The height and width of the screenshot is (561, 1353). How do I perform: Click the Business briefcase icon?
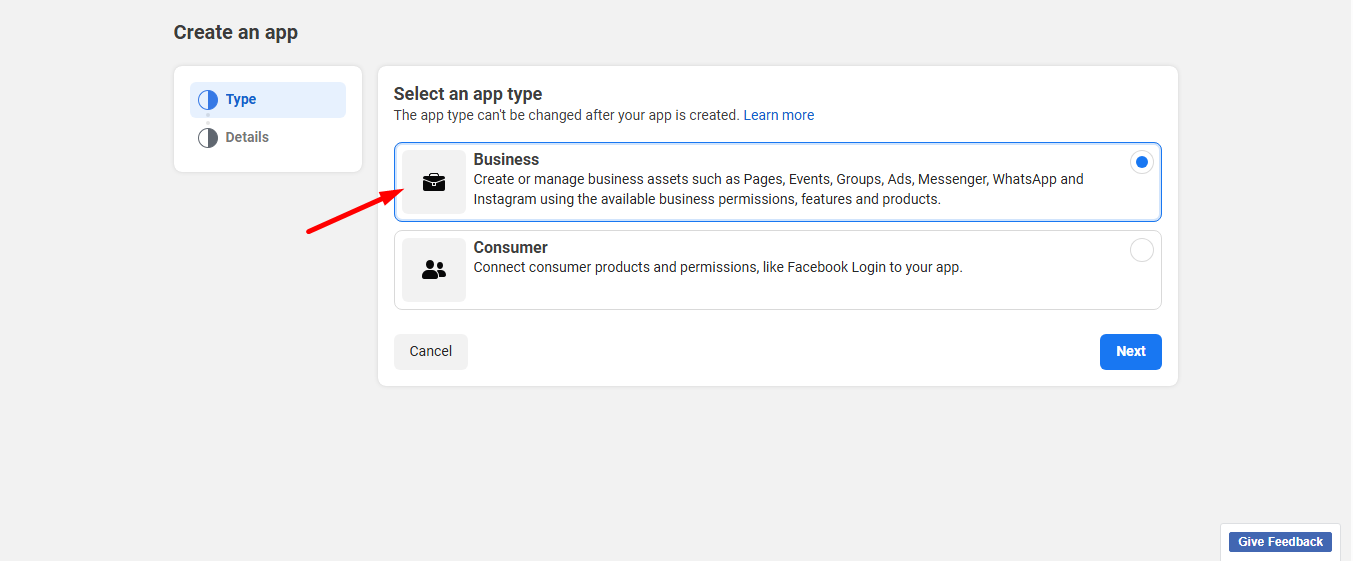tap(434, 182)
